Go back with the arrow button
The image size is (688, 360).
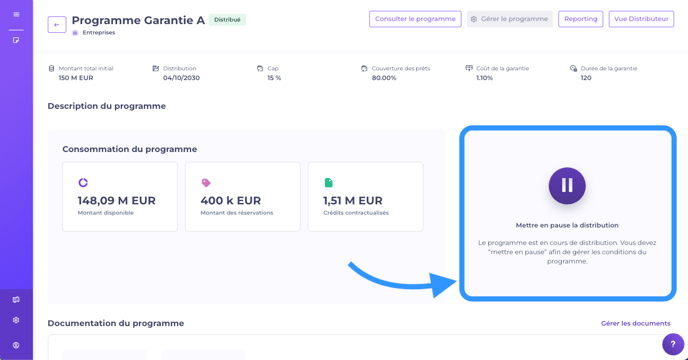[57, 25]
